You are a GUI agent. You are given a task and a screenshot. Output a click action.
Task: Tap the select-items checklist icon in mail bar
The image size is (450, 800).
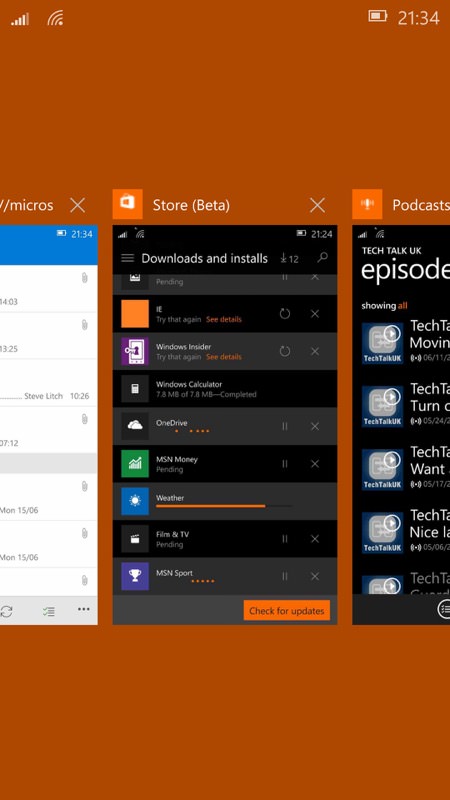point(48,611)
